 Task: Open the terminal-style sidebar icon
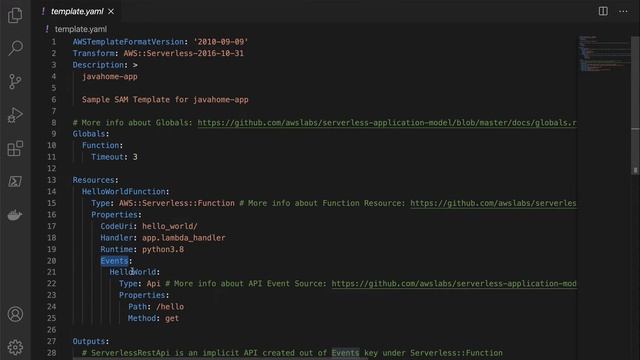point(15,181)
